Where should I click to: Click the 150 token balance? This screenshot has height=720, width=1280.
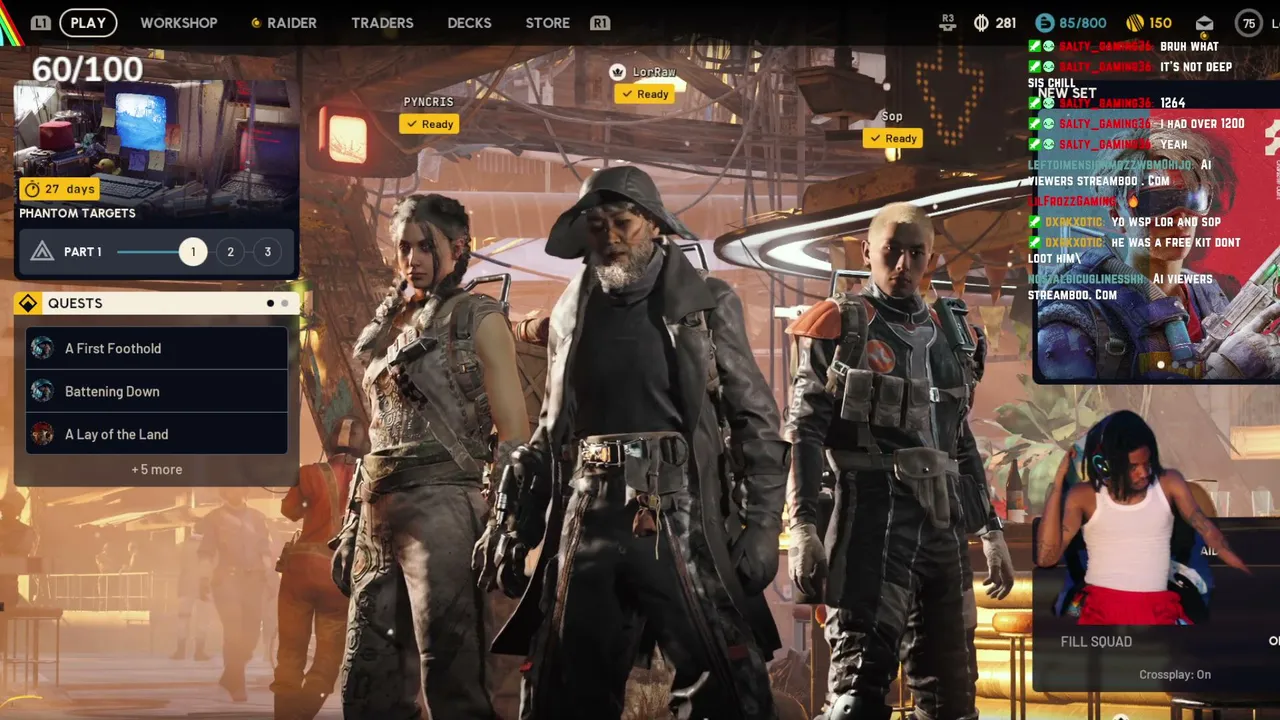(1160, 23)
